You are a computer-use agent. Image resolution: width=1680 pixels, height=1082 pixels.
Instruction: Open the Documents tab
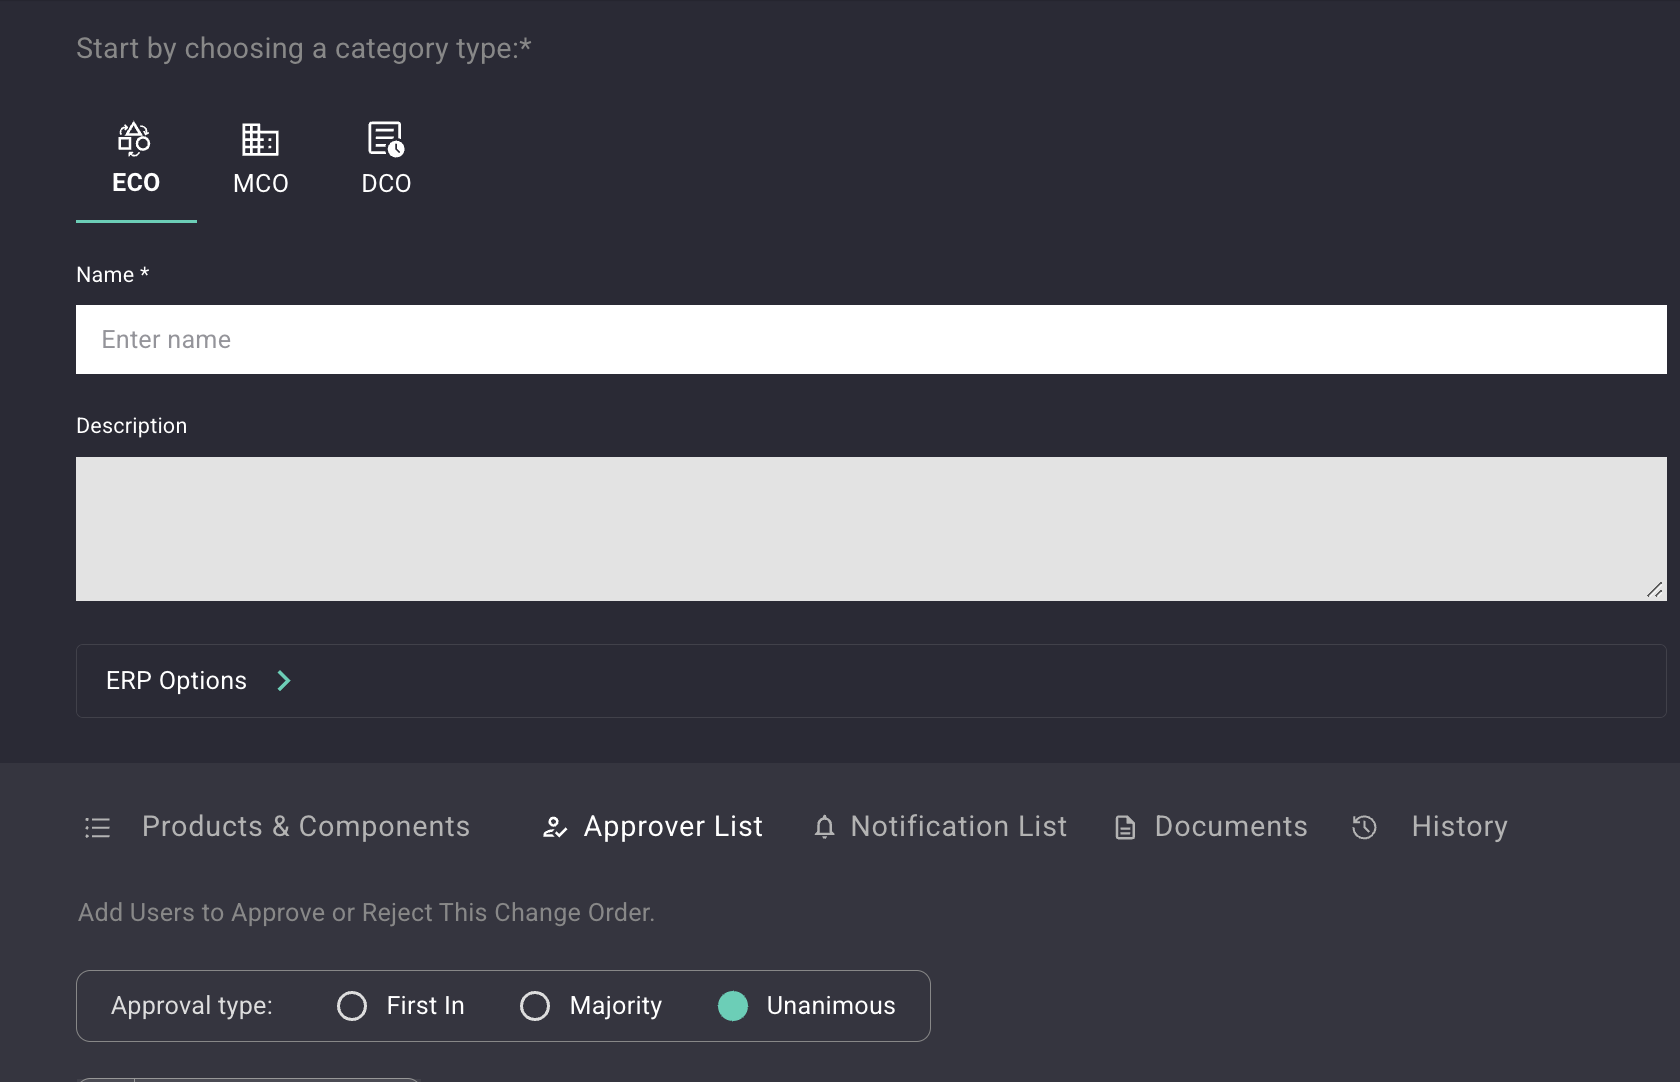1230,827
